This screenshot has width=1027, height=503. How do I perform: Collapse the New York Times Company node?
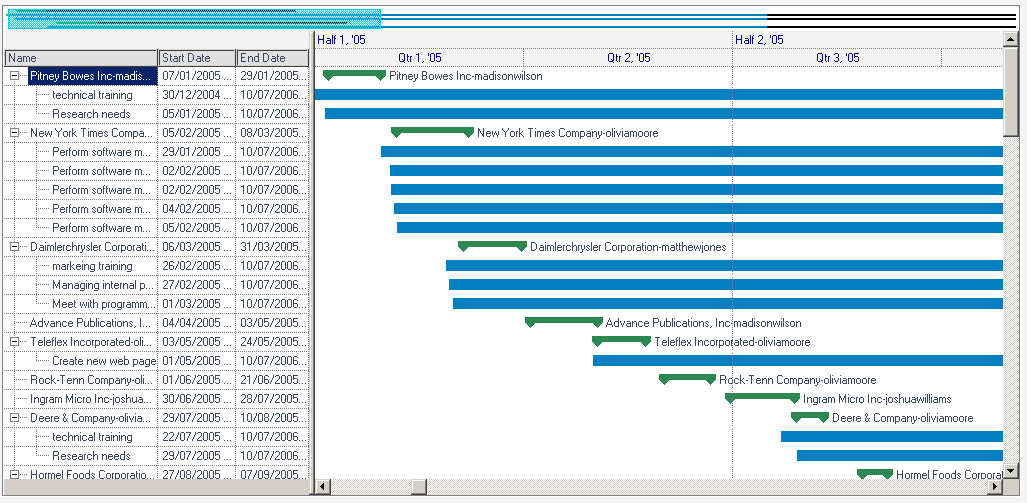tap(15, 133)
